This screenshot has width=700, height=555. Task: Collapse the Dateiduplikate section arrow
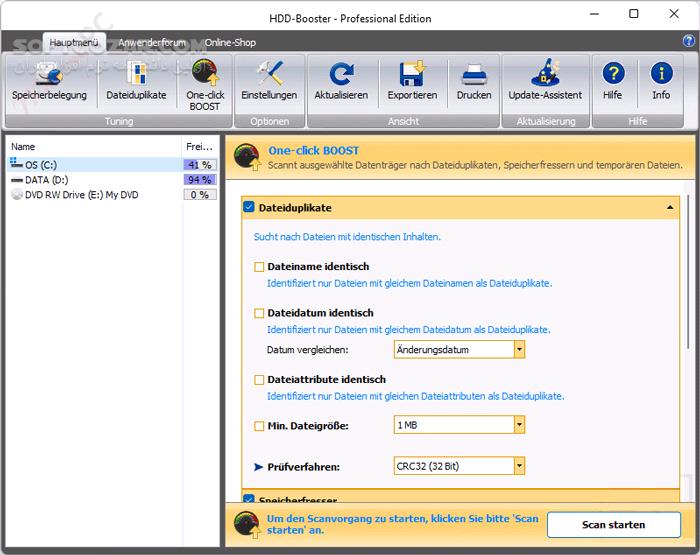tap(670, 208)
